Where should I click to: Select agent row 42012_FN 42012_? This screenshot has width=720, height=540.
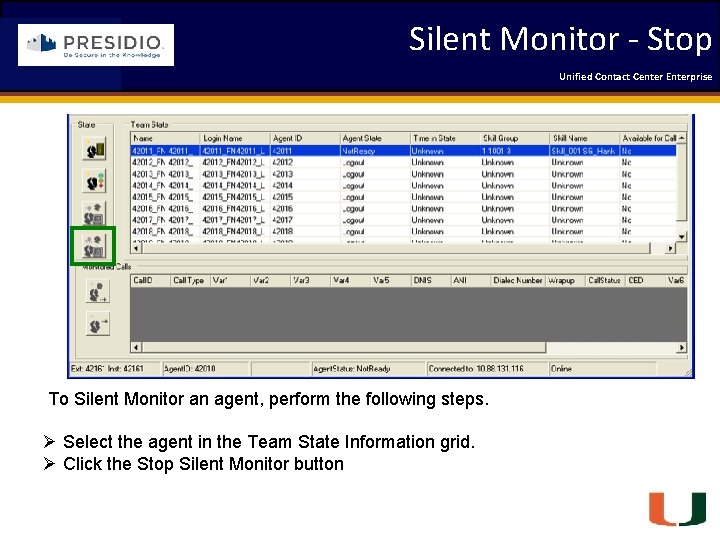click(404, 163)
